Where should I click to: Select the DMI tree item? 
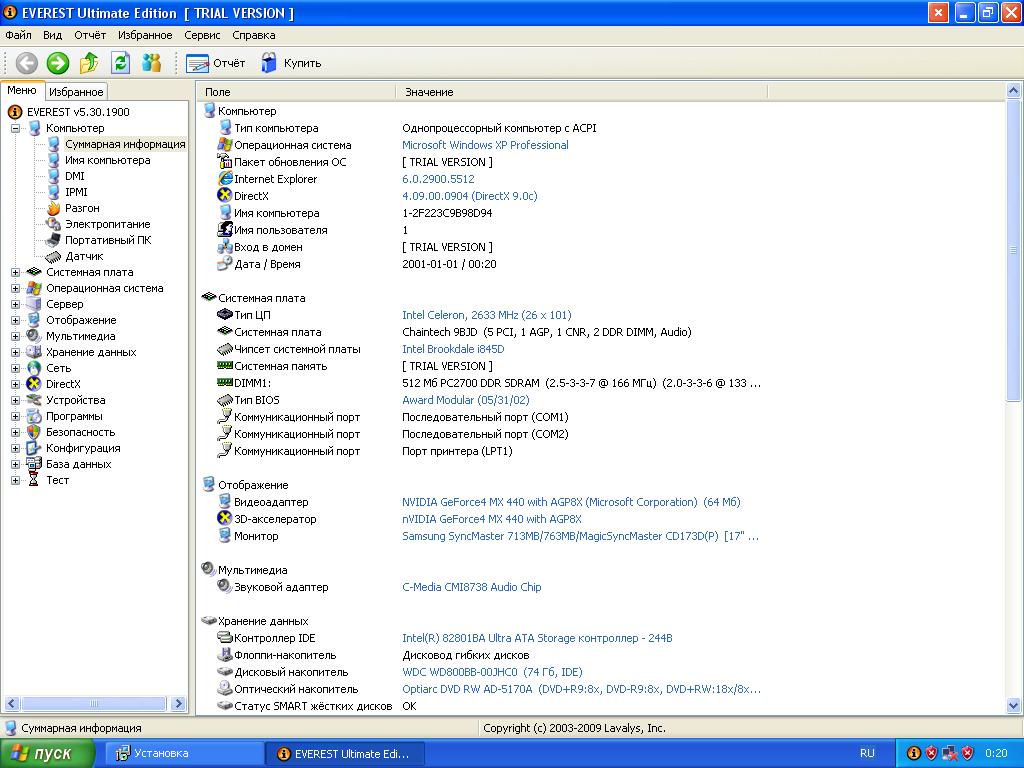click(74, 176)
